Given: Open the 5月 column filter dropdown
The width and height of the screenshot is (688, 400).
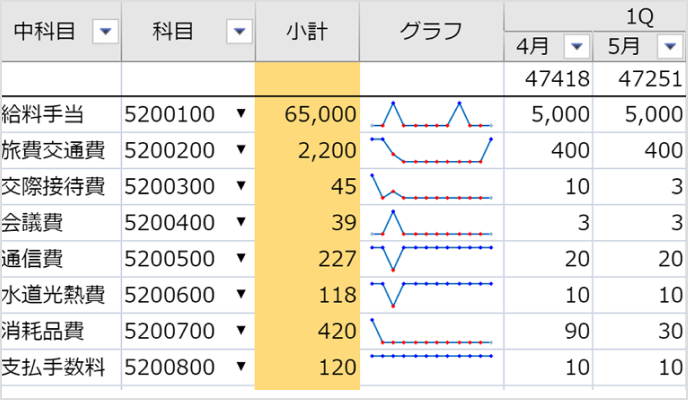Looking at the screenshot, I should (670, 46).
